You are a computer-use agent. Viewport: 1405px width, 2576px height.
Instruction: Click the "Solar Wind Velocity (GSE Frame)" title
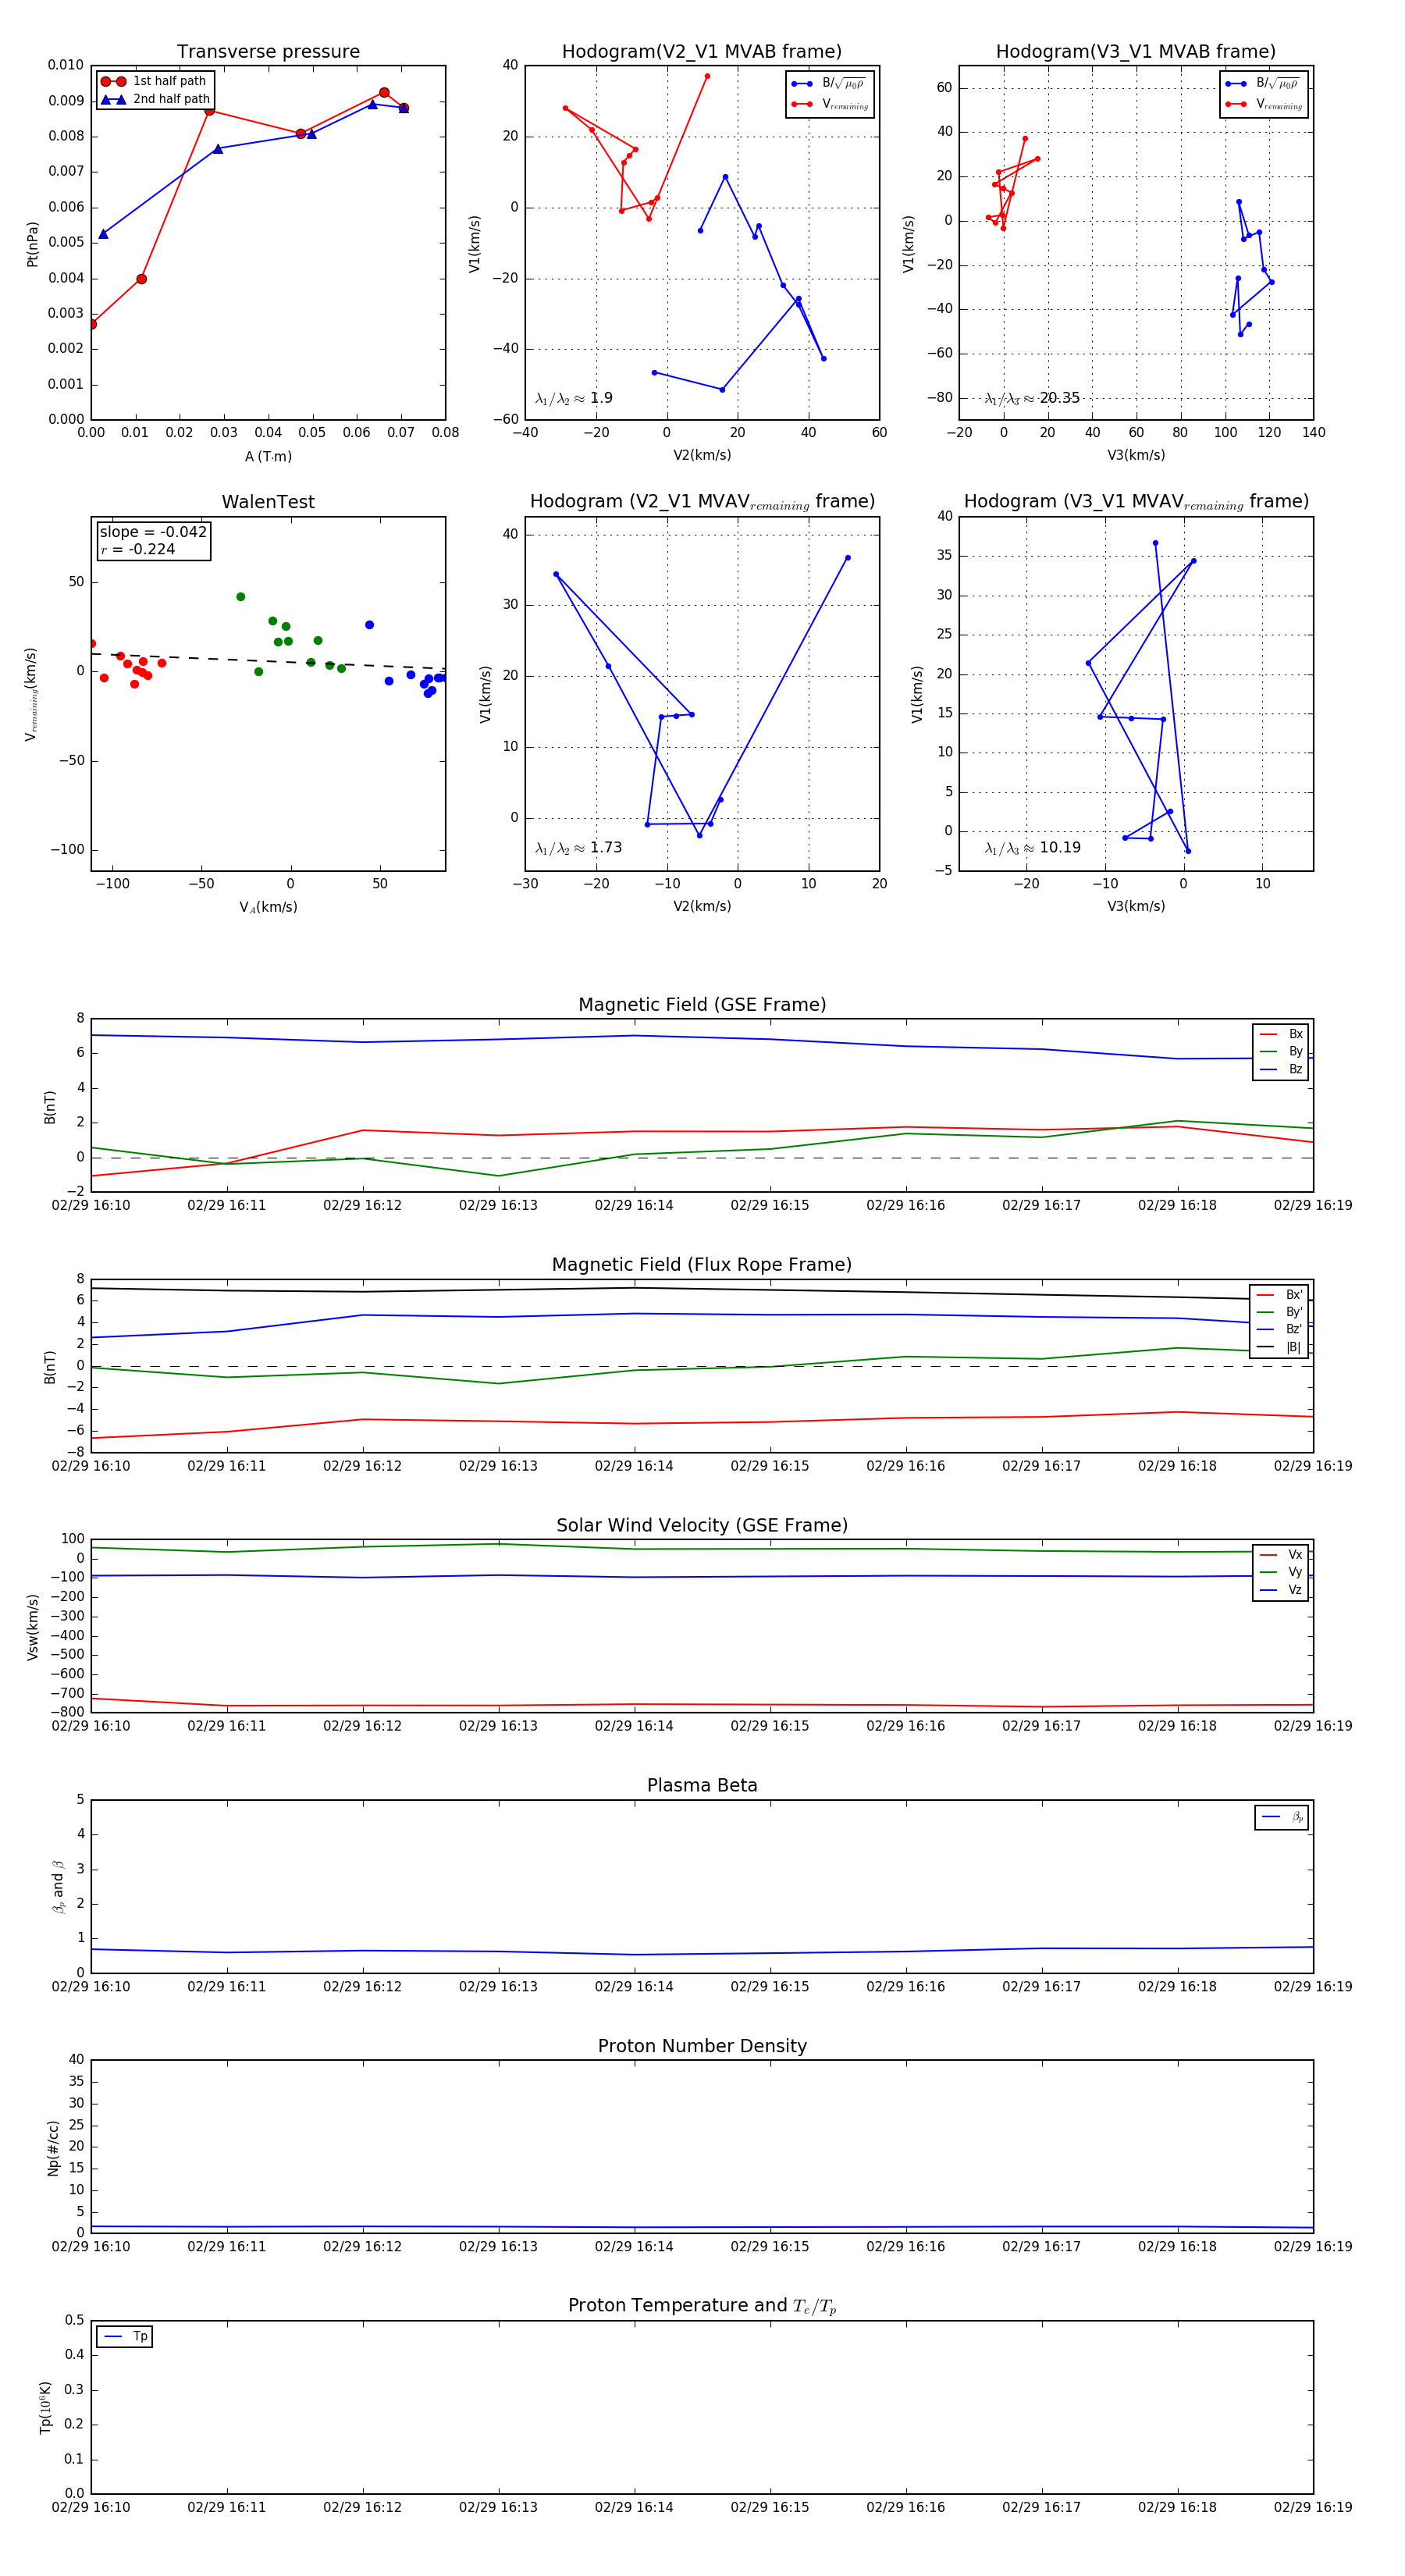tap(702, 1525)
